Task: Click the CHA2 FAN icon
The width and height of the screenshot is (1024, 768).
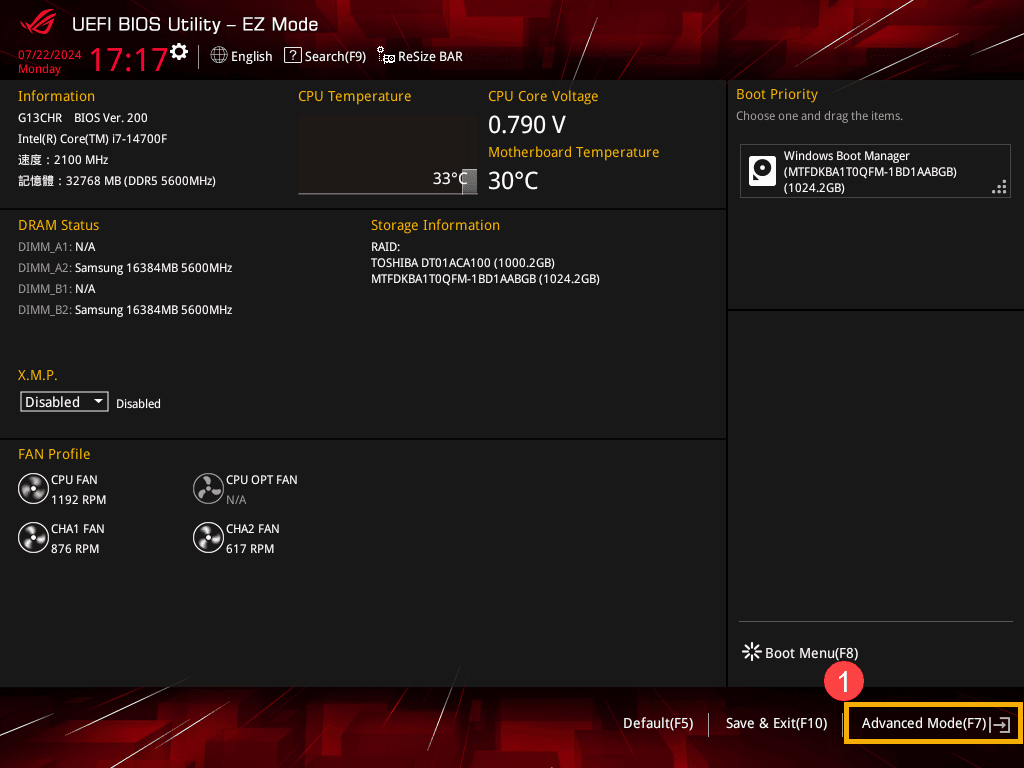Action: point(208,538)
